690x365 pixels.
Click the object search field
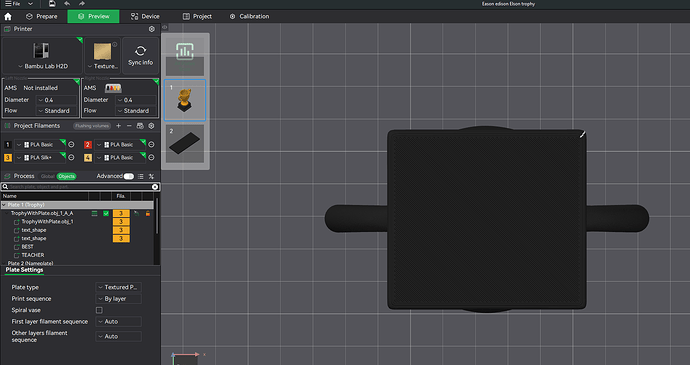pyautogui.click(x=80, y=187)
